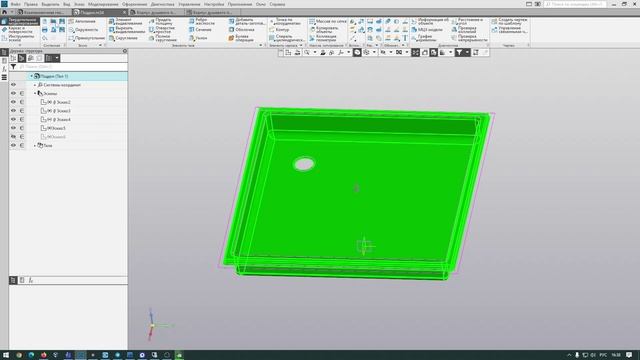Click the Array by grid tool
The height and width of the screenshot is (360, 640).
327,21
